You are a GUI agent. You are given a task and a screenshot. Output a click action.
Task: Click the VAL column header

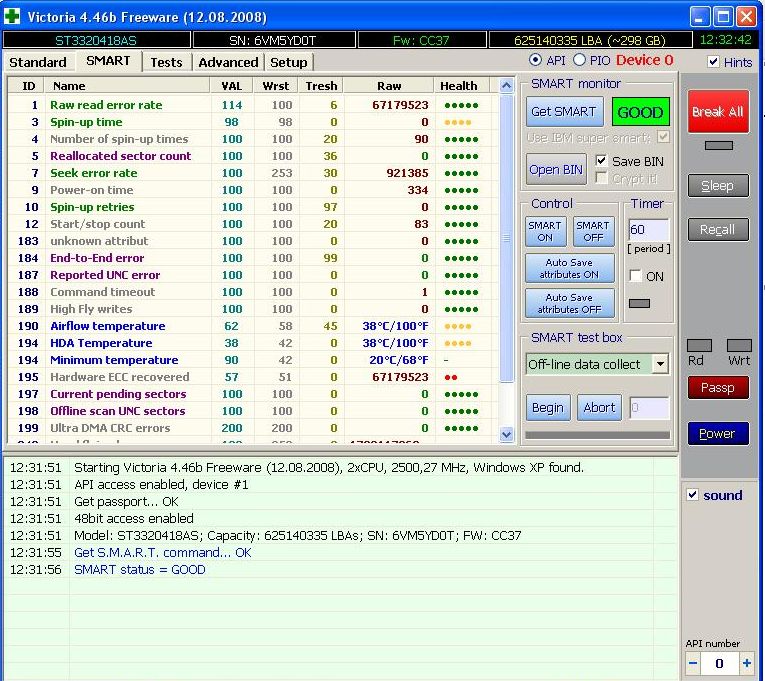coord(232,86)
